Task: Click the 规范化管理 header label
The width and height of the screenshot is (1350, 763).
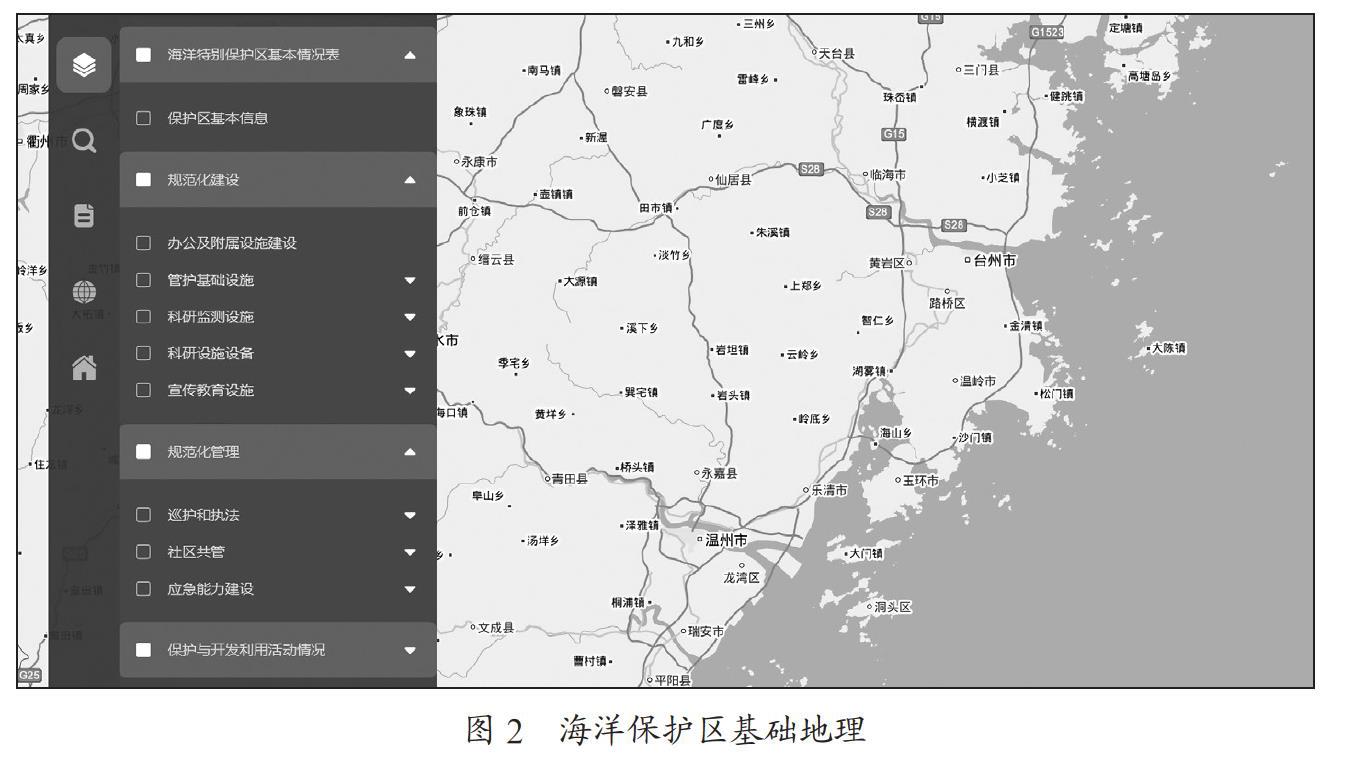Action: click(203, 452)
